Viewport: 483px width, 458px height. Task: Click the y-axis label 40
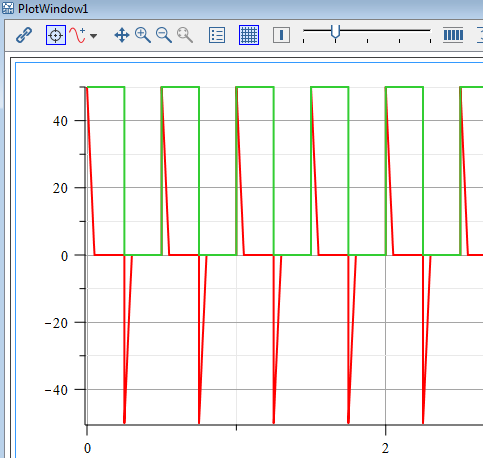pos(60,121)
